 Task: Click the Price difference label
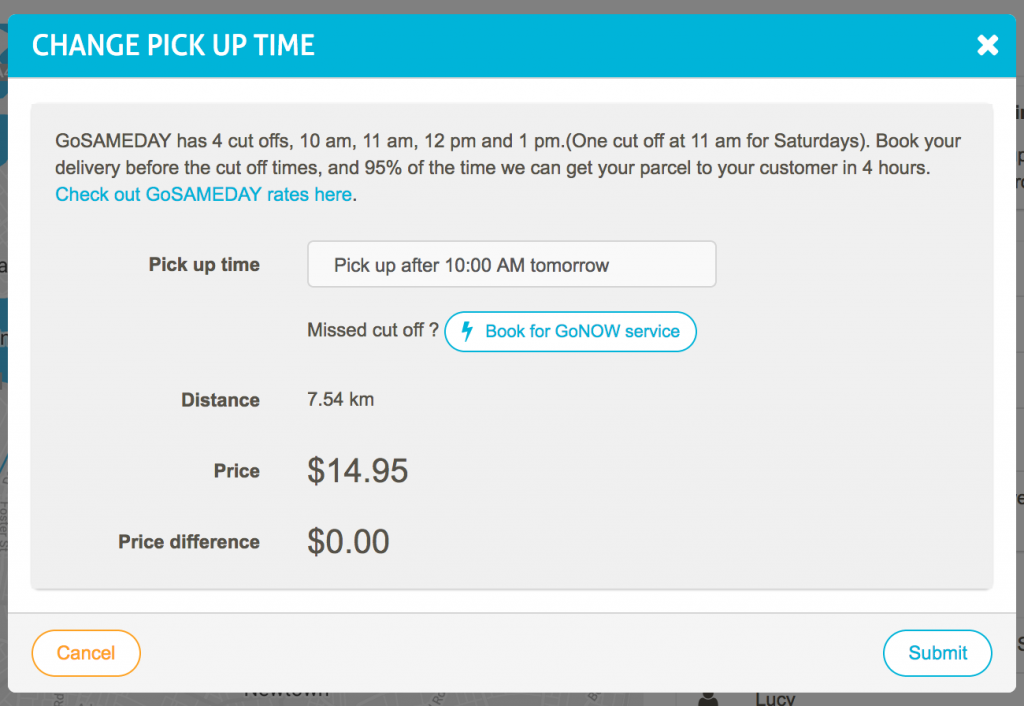coord(189,542)
